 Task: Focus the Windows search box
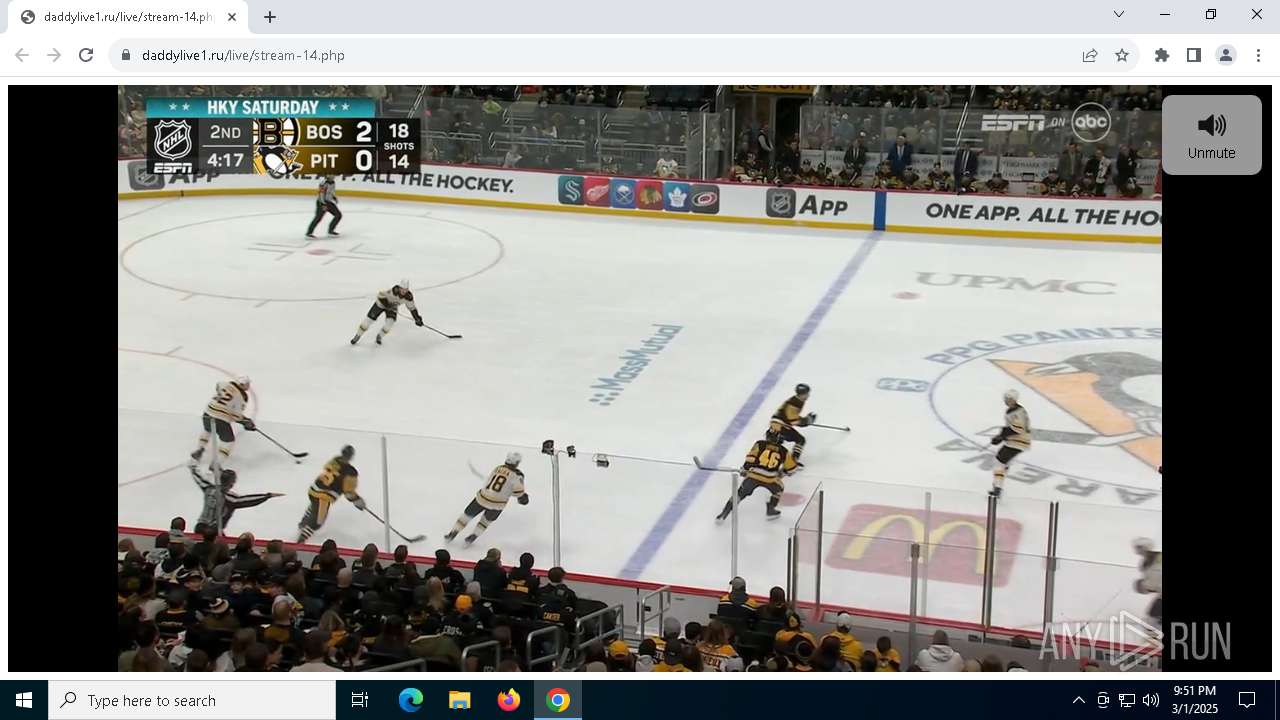pos(192,700)
